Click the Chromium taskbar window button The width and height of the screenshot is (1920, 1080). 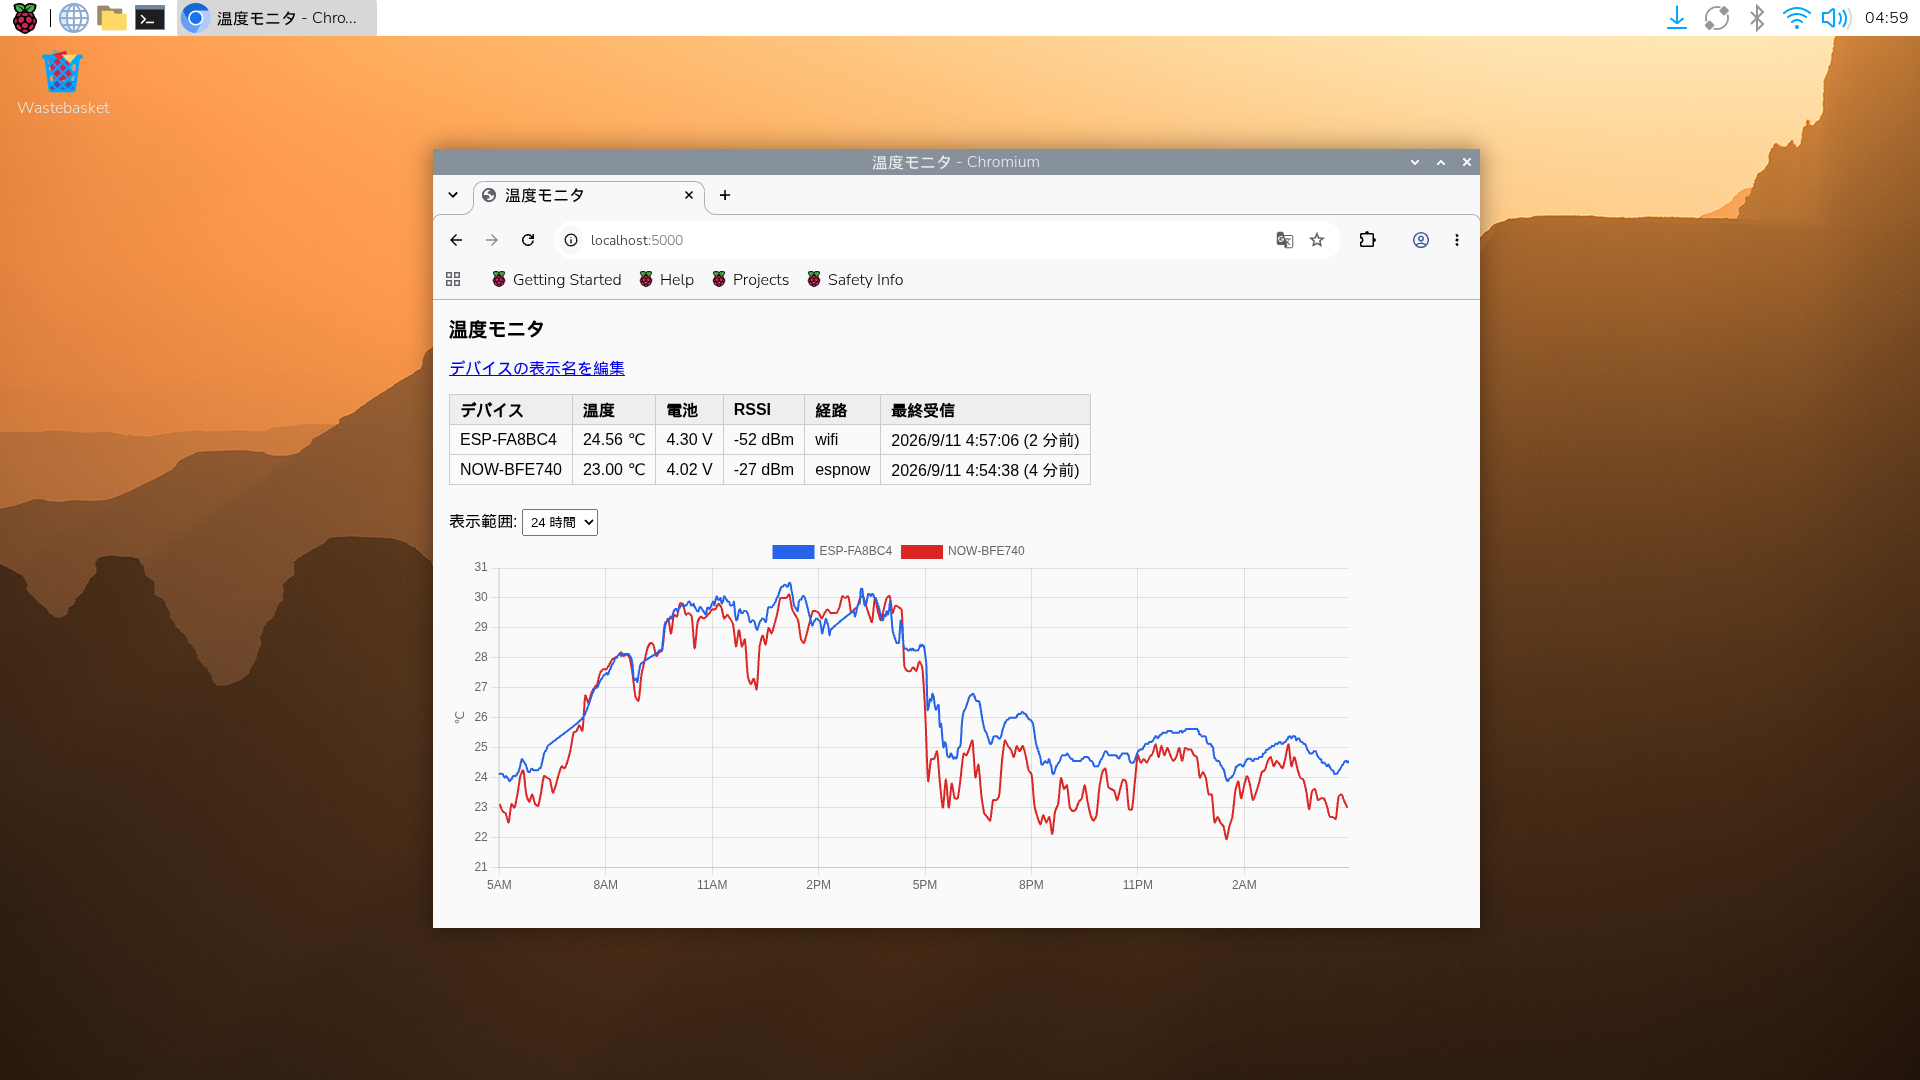(x=277, y=18)
